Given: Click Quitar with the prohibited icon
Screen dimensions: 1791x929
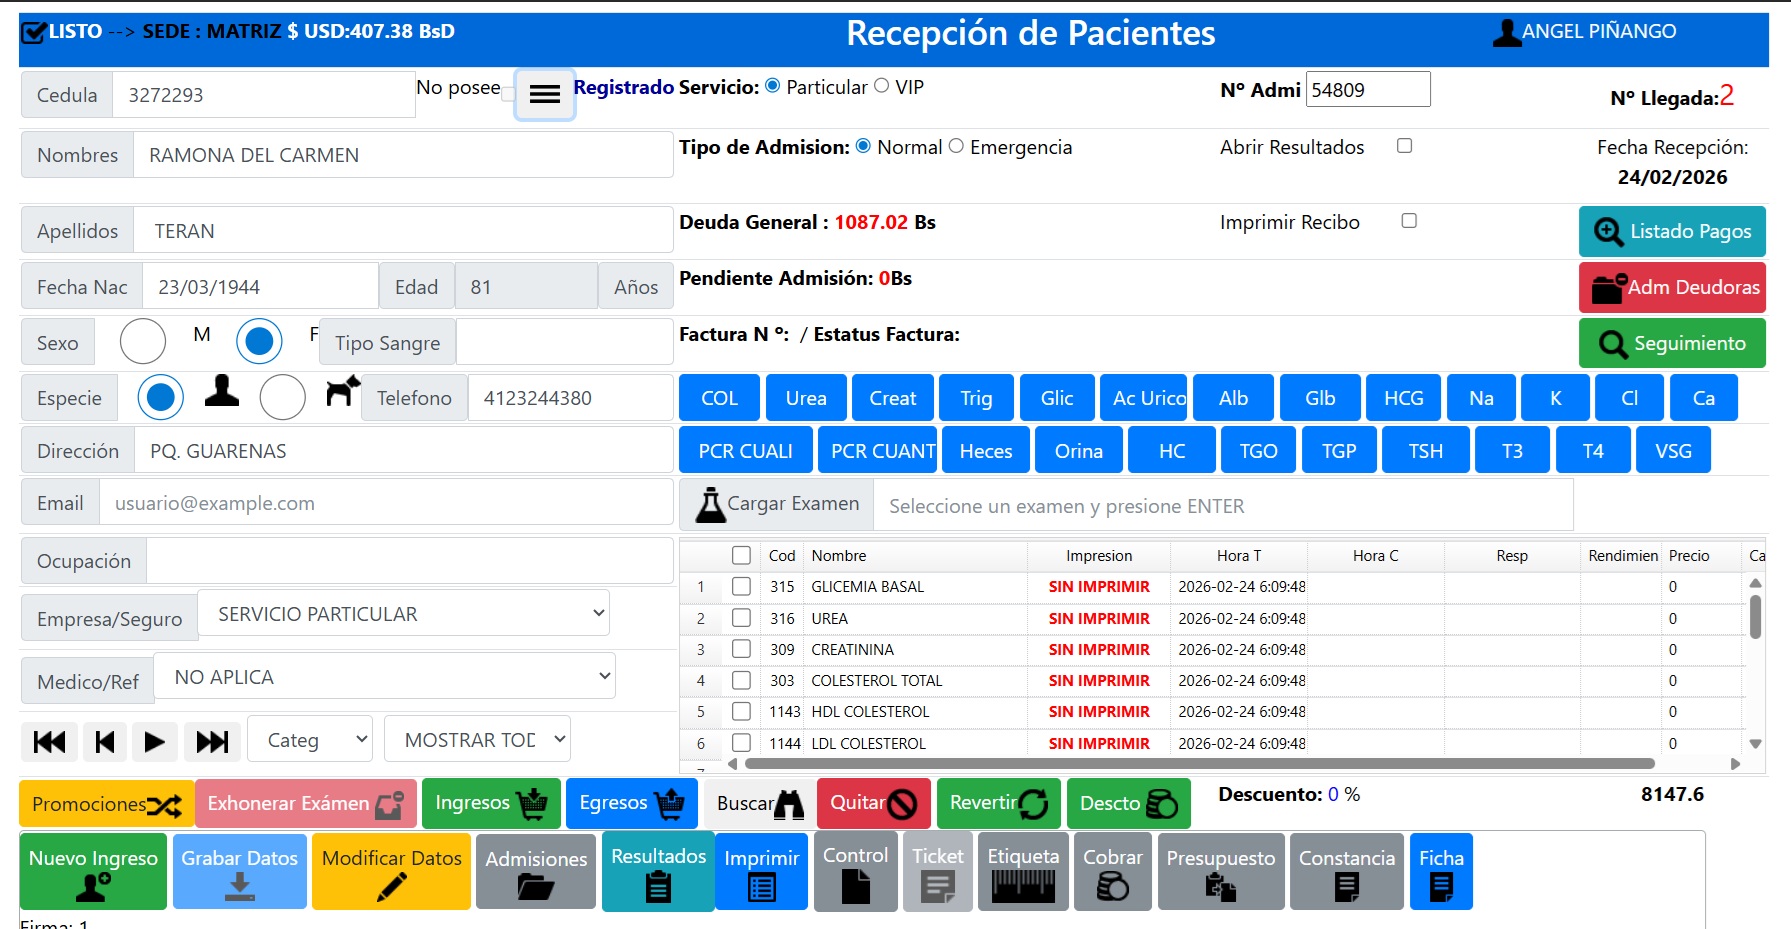Looking at the screenshot, I should (873, 803).
